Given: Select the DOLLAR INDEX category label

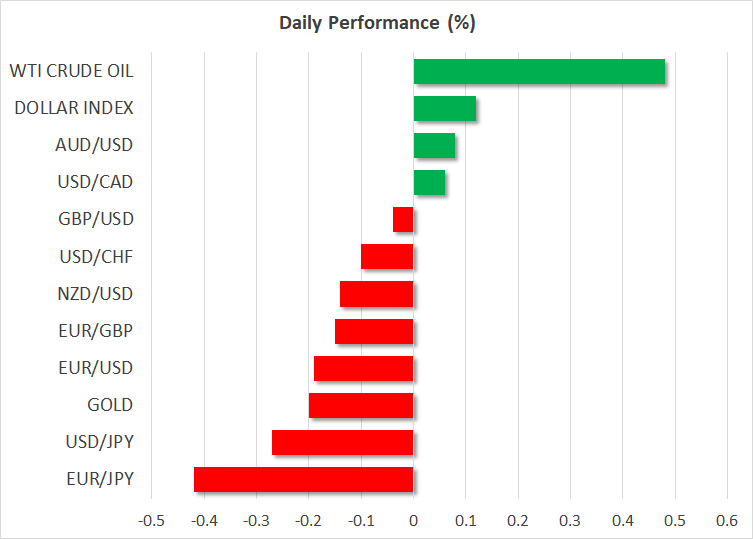Looking at the screenshot, I should point(74,108).
